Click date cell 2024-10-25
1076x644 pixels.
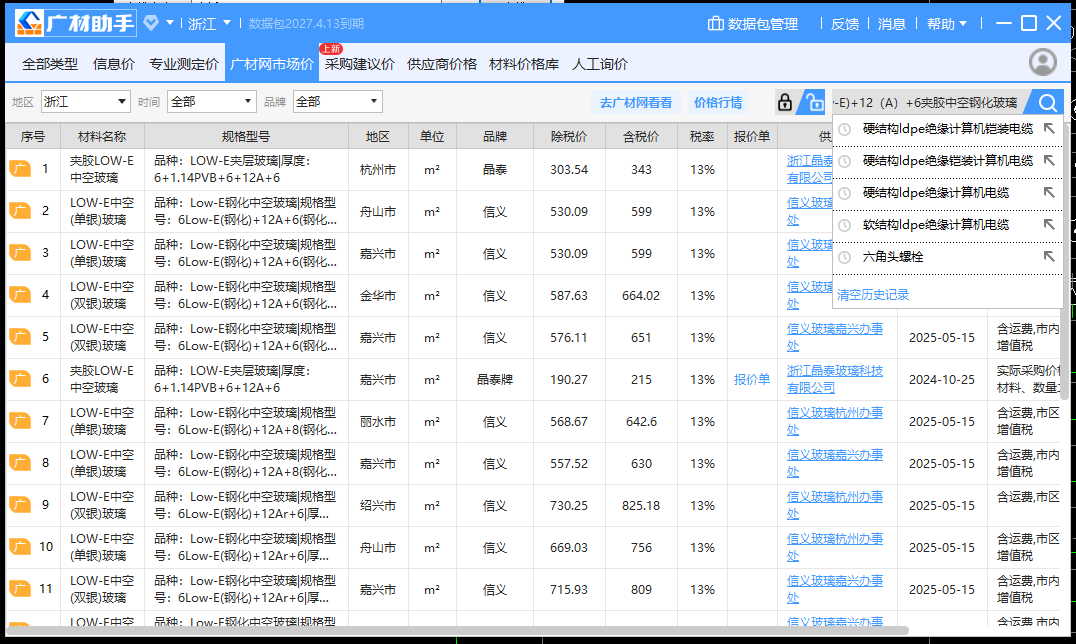(942, 379)
